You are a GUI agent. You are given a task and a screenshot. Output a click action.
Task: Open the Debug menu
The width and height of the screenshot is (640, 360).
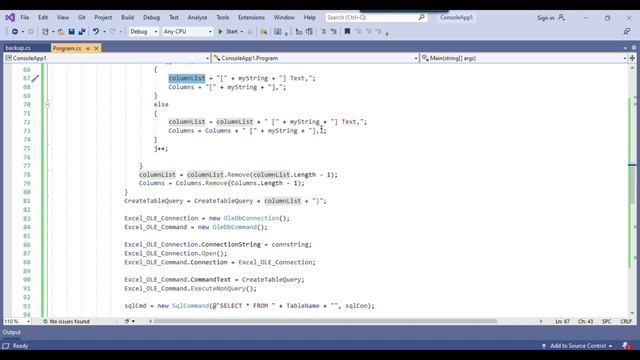click(151, 18)
